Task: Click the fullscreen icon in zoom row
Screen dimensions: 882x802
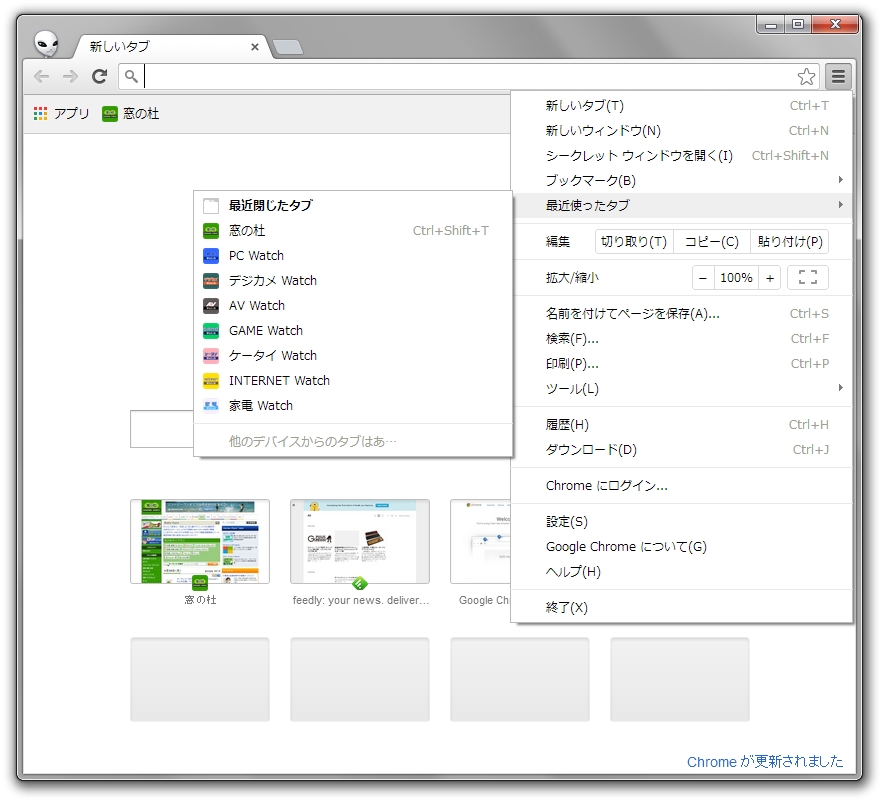Action: click(x=808, y=277)
